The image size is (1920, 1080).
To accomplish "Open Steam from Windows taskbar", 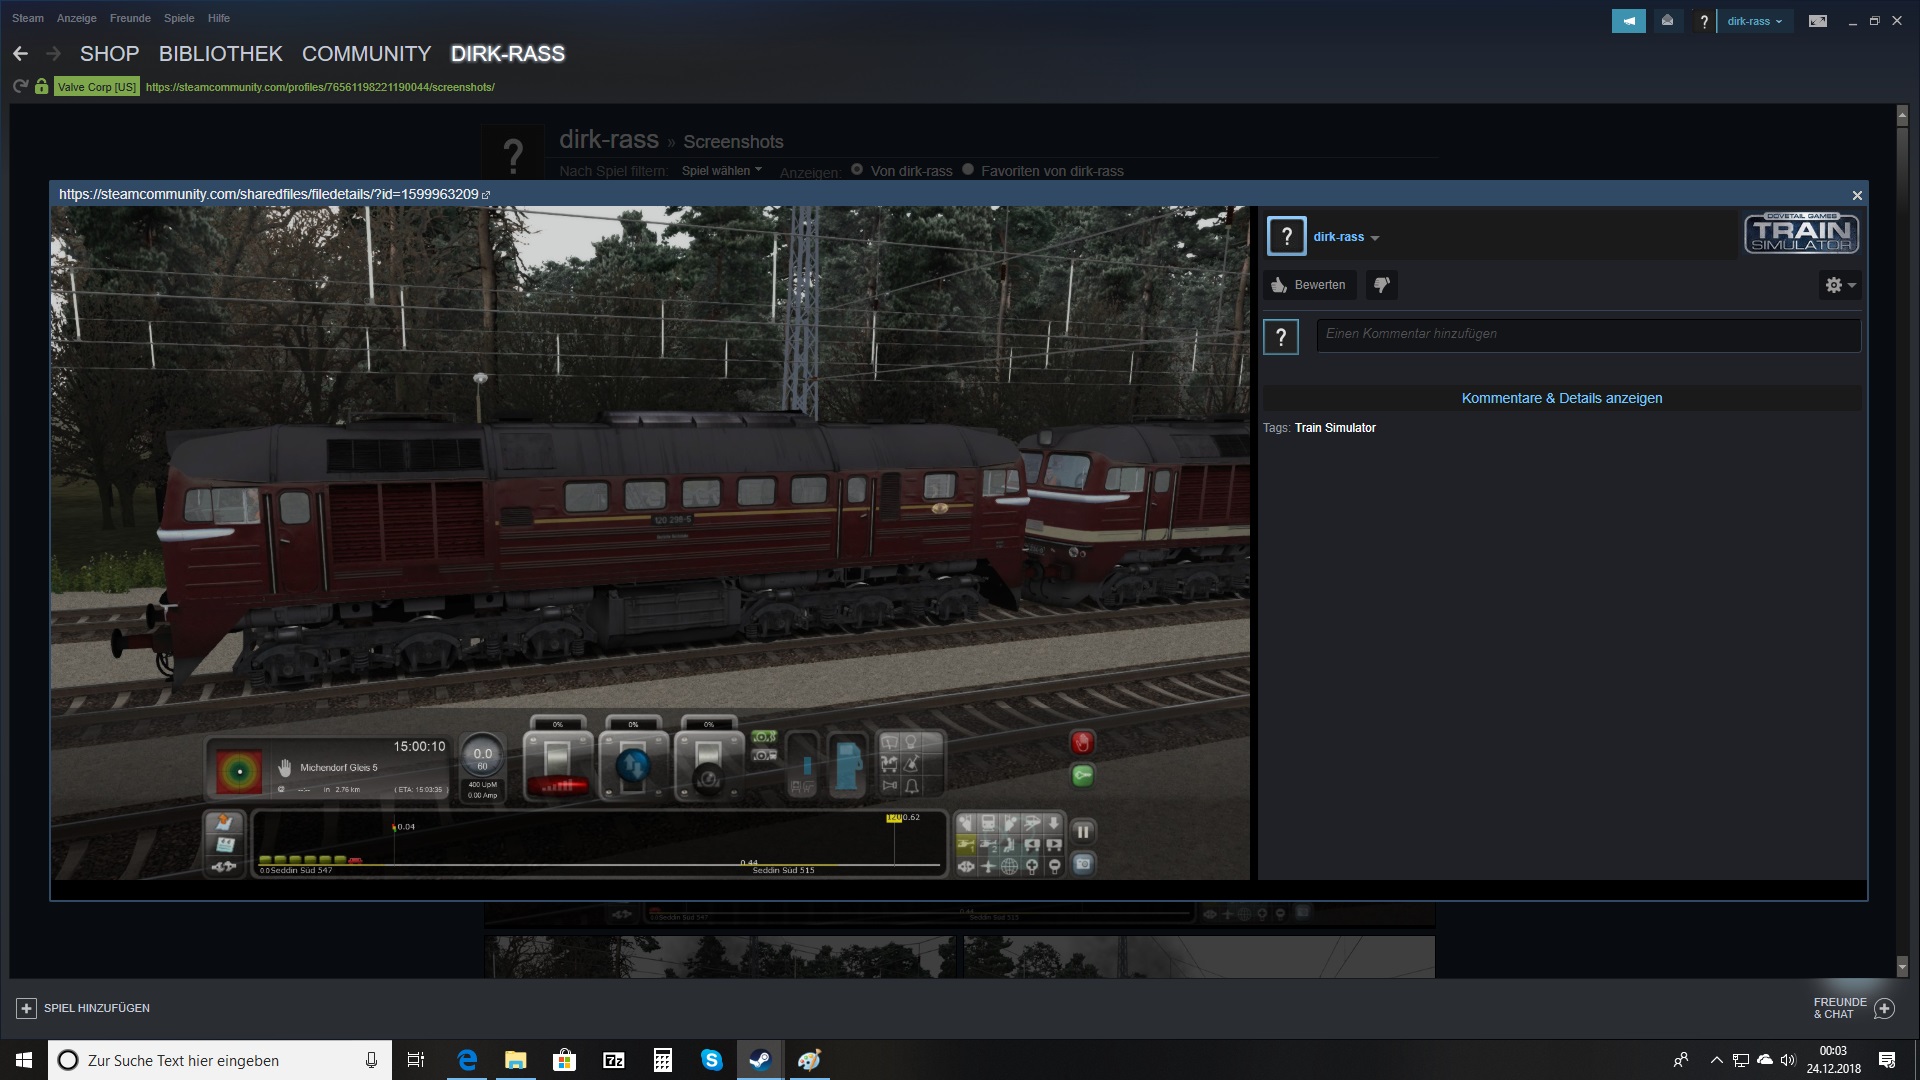I will pyautogui.click(x=760, y=1060).
